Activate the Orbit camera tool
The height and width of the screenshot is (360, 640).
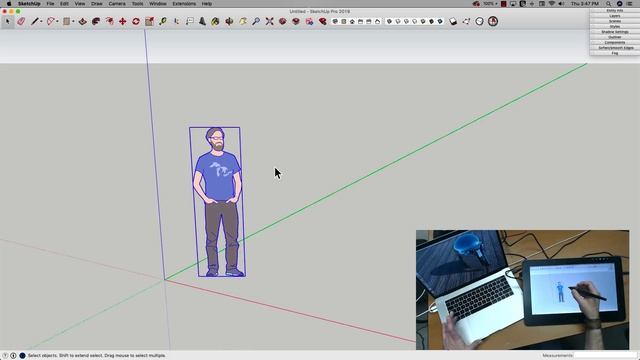[x=229, y=21]
